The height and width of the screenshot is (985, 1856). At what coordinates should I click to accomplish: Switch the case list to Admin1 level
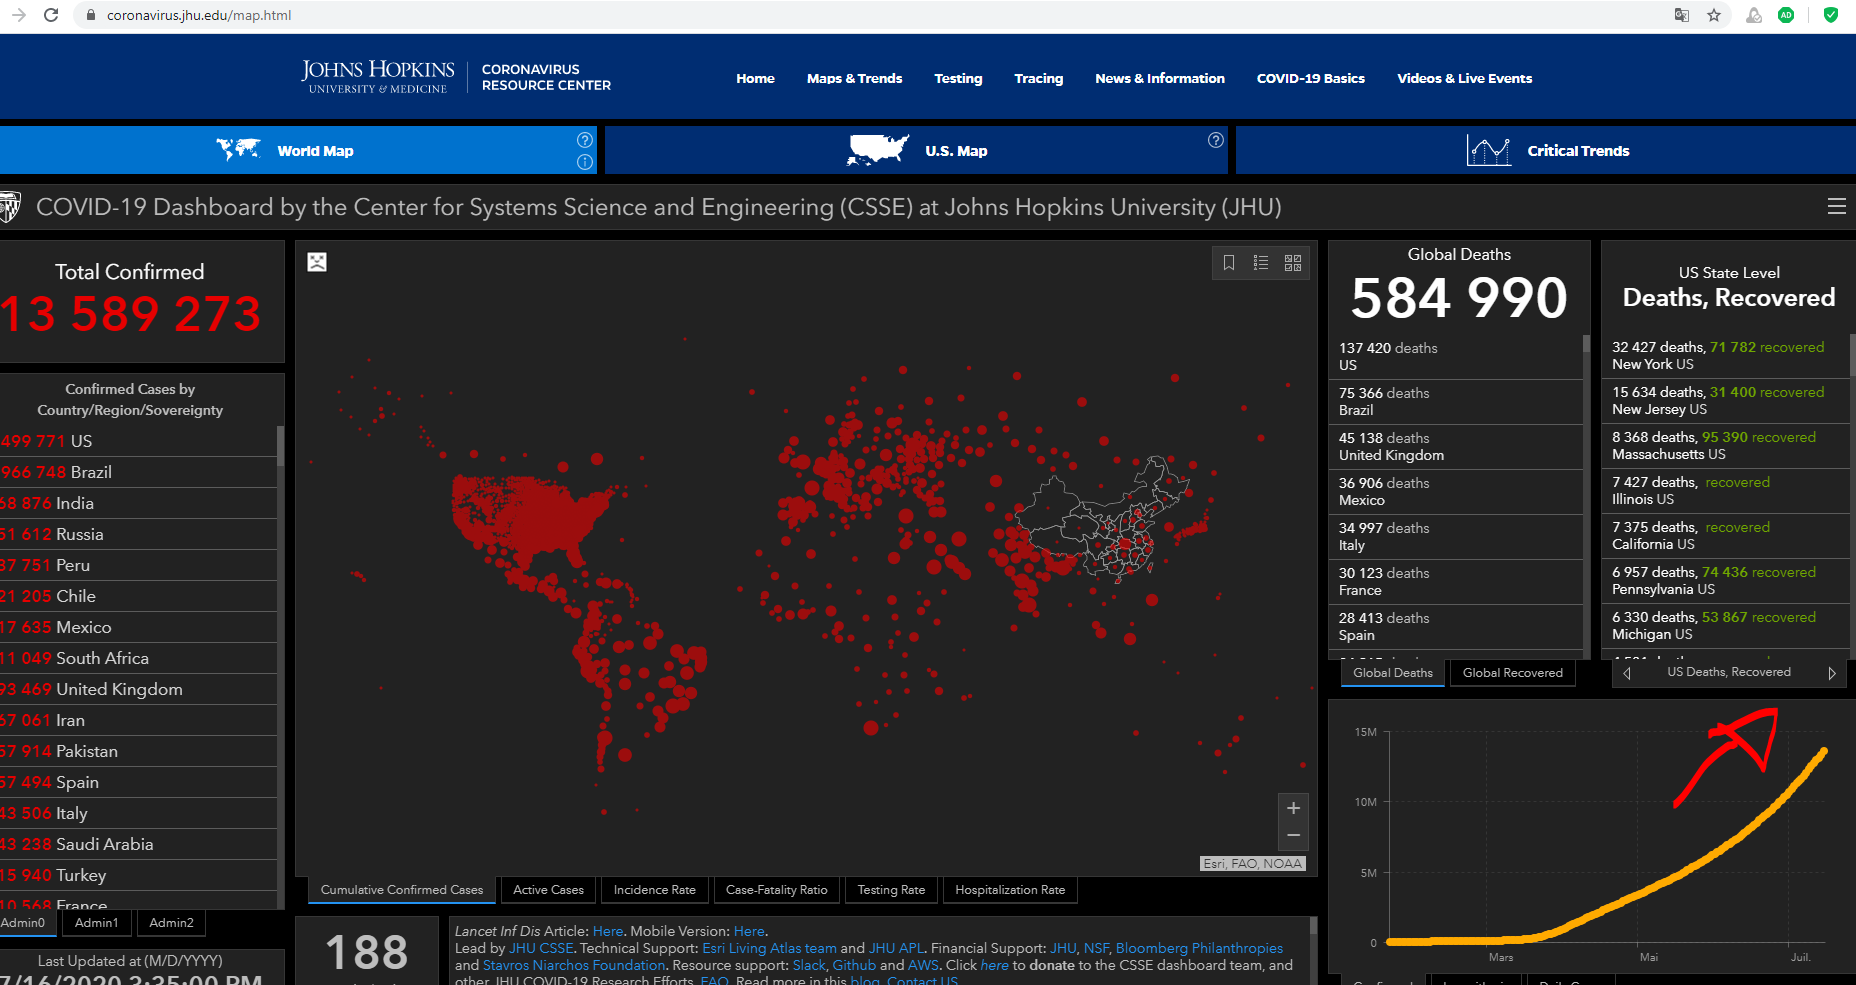tap(97, 923)
